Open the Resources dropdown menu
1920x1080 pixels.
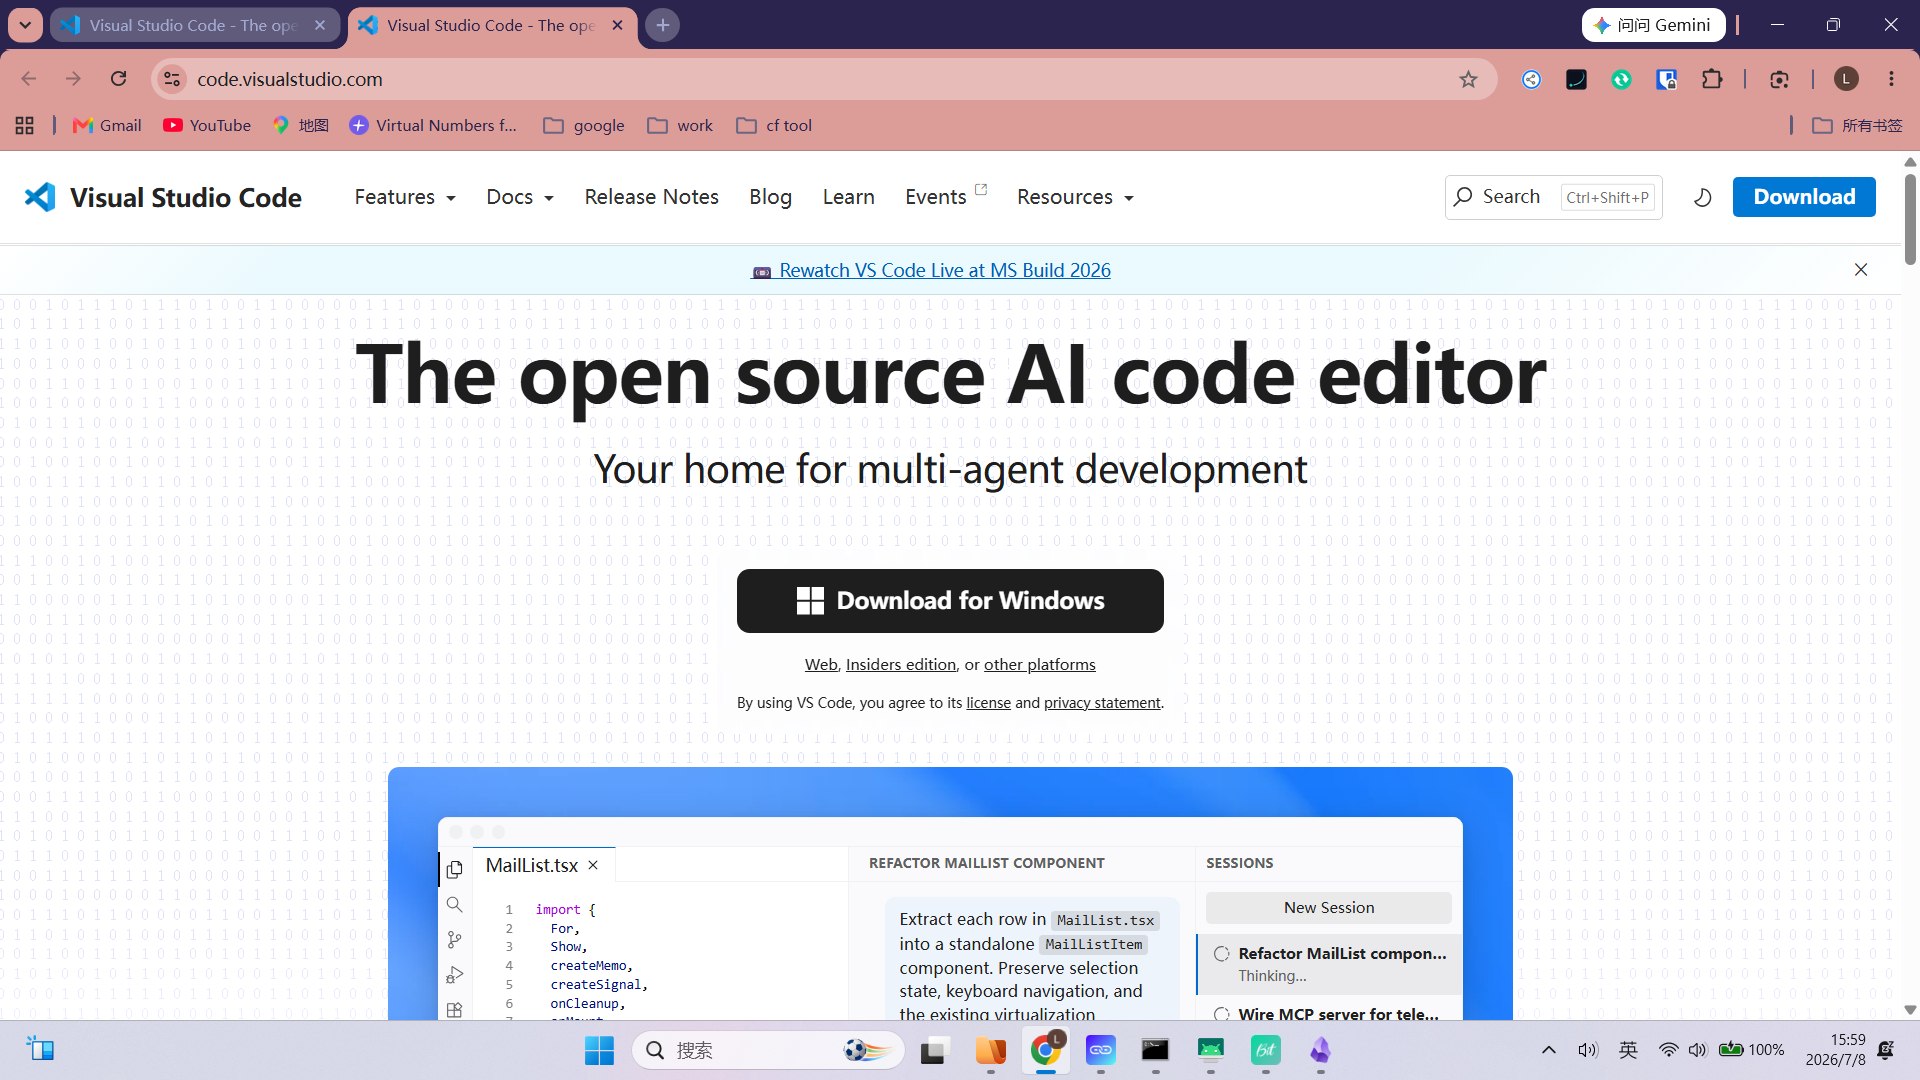pos(1076,197)
